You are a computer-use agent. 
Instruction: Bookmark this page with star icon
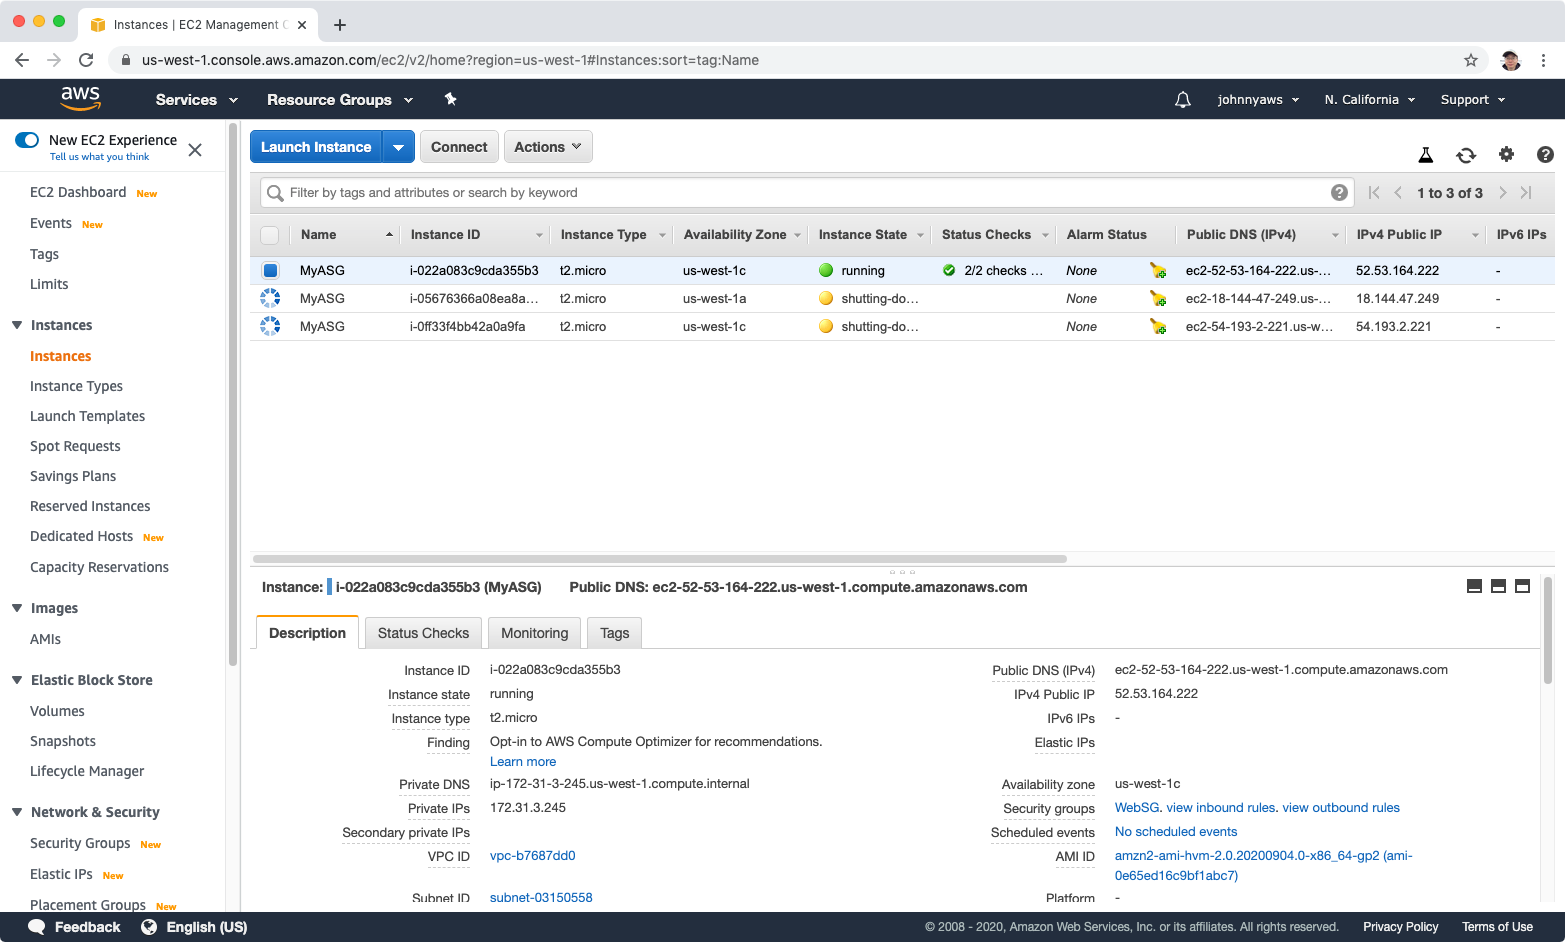coord(1470,60)
